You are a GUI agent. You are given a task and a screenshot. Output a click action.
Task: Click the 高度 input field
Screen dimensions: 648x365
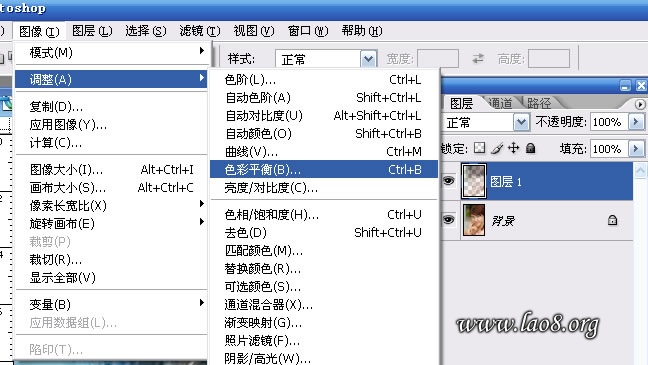pos(549,59)
